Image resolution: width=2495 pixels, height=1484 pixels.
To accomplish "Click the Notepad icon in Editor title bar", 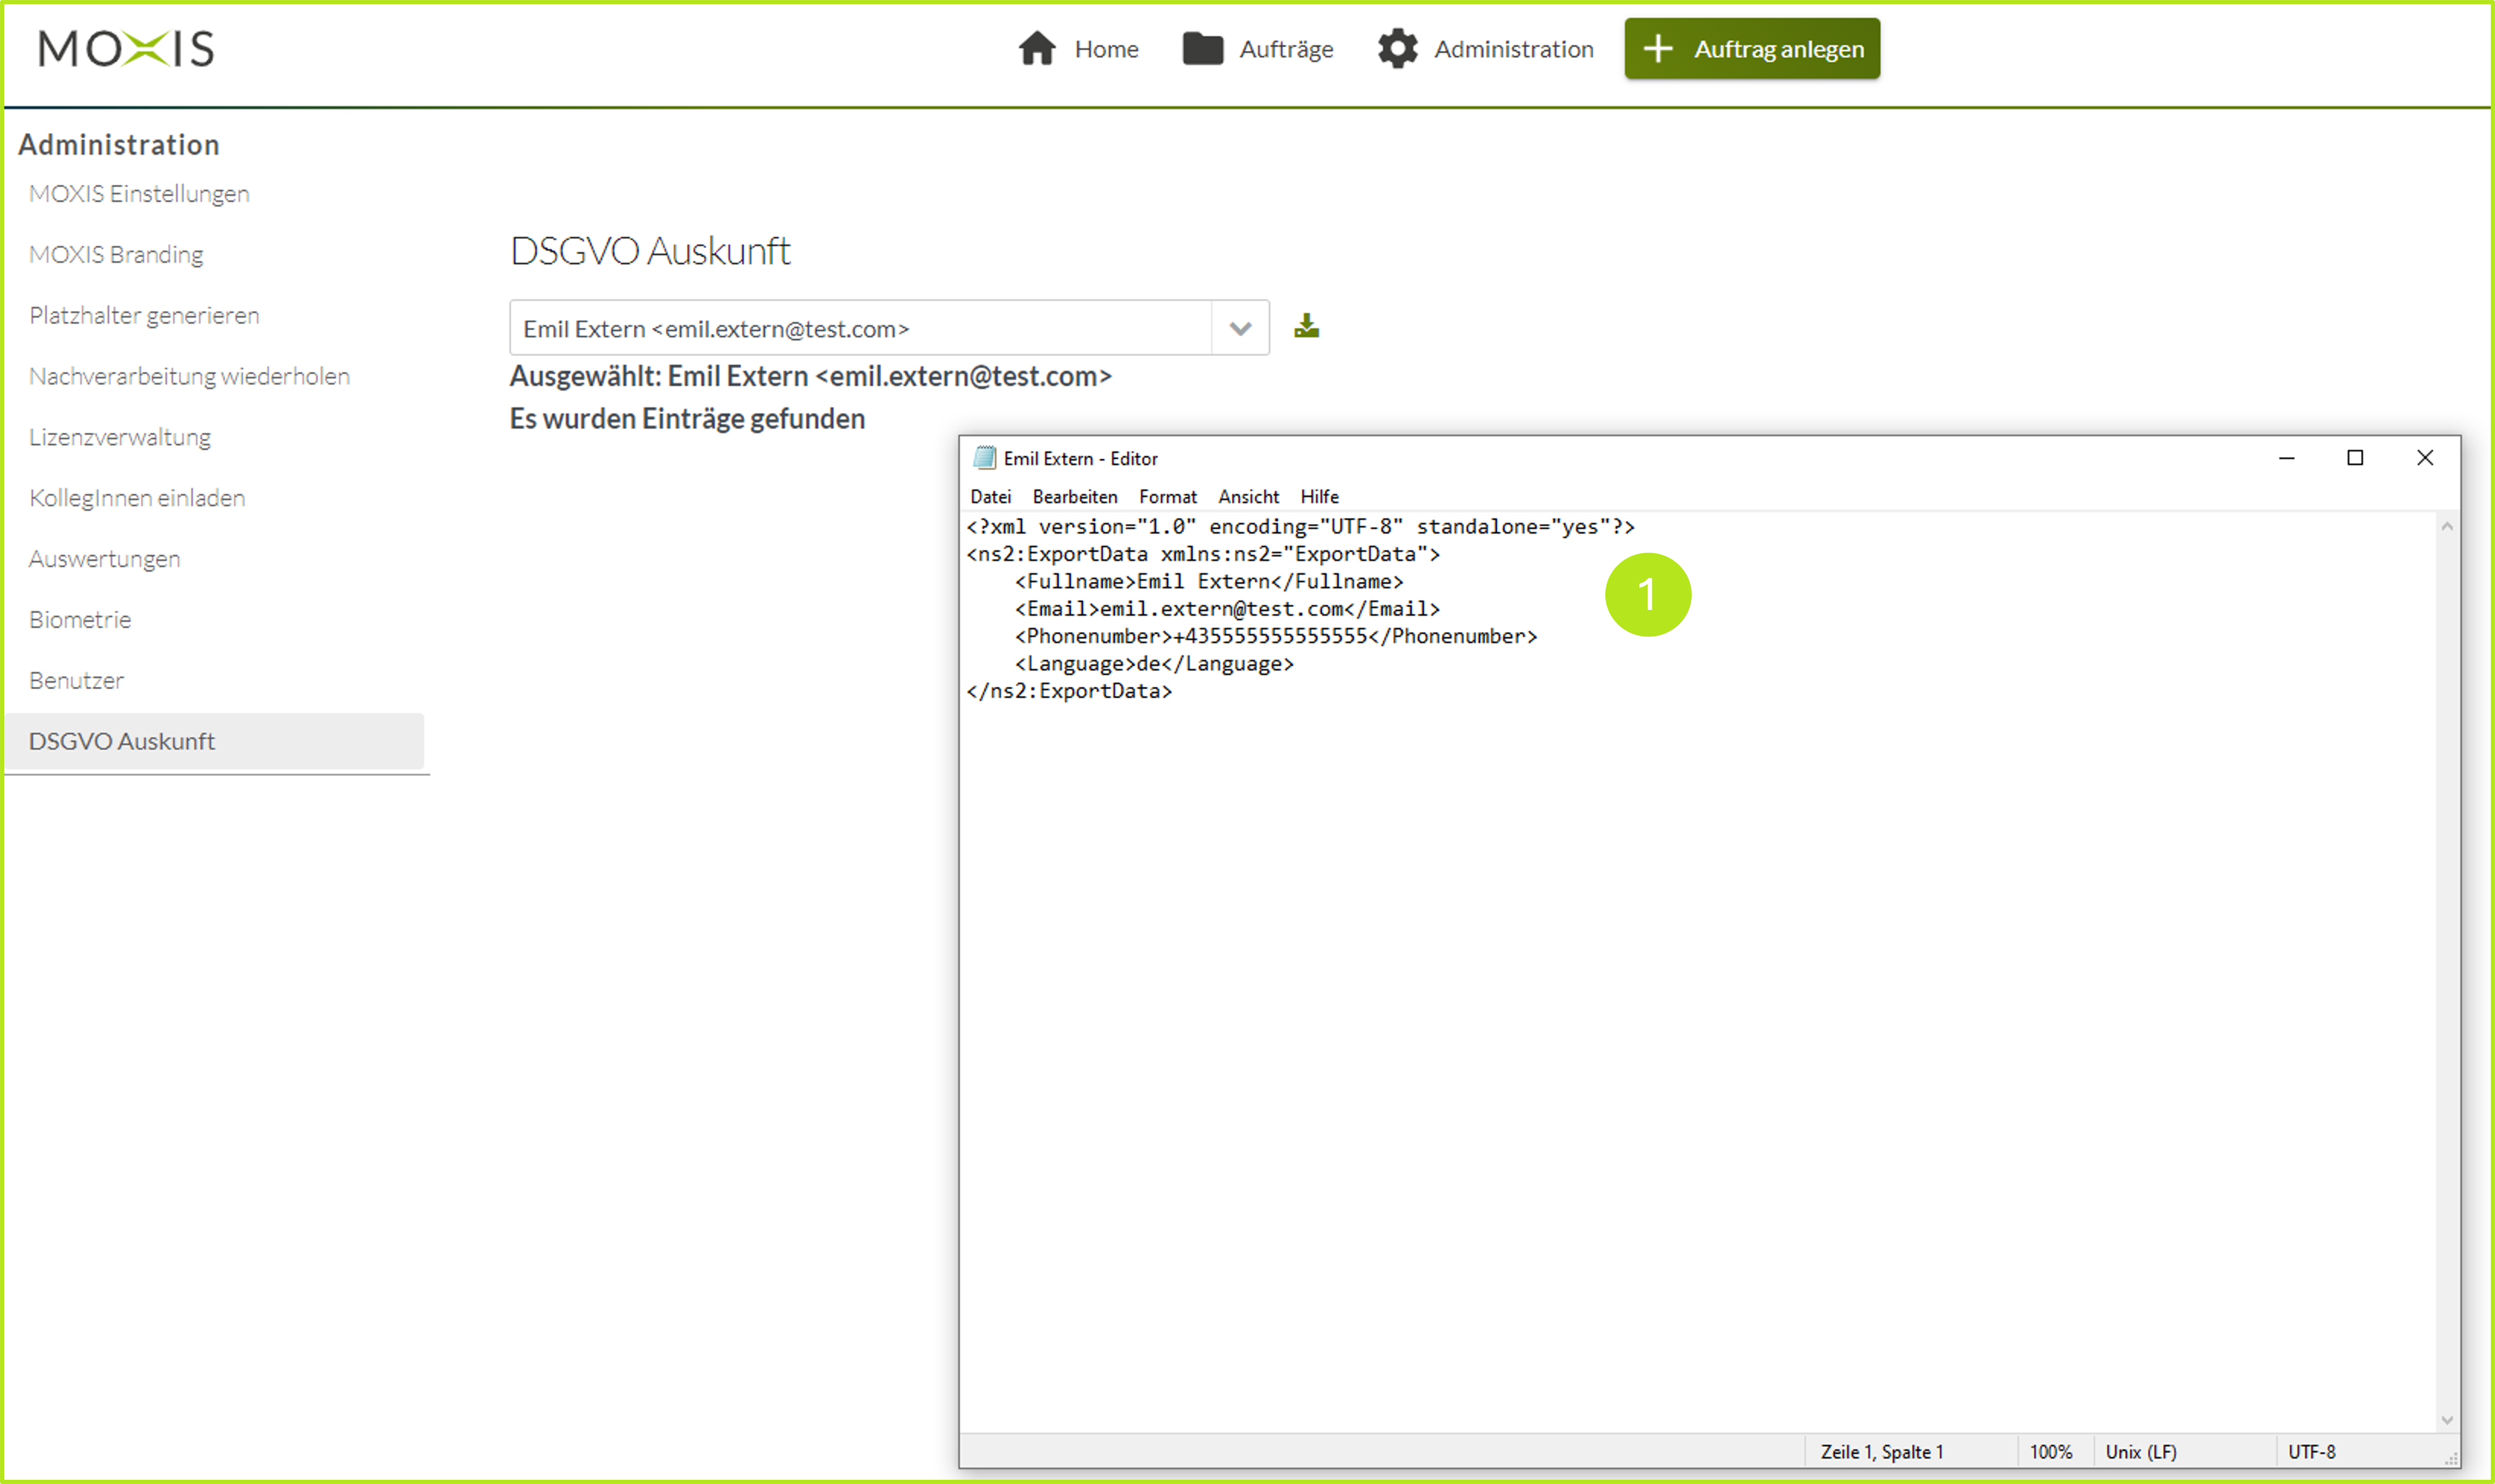I will (x=984, y=458).
